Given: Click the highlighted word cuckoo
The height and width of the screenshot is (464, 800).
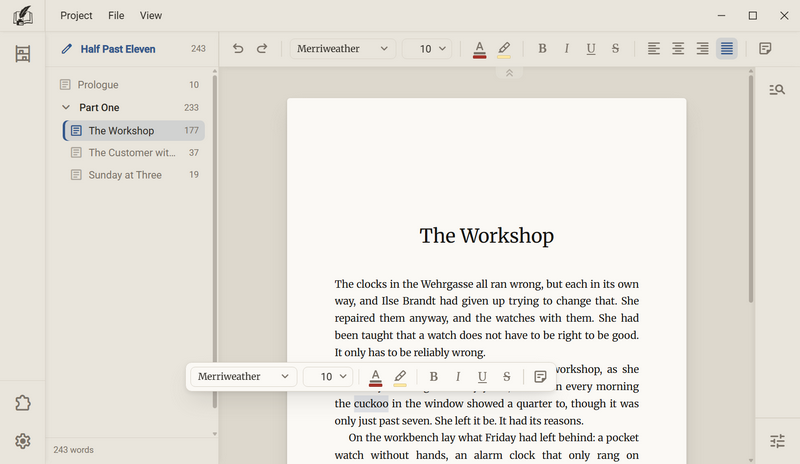Looking at the screenshot, I should coord(371,404).
